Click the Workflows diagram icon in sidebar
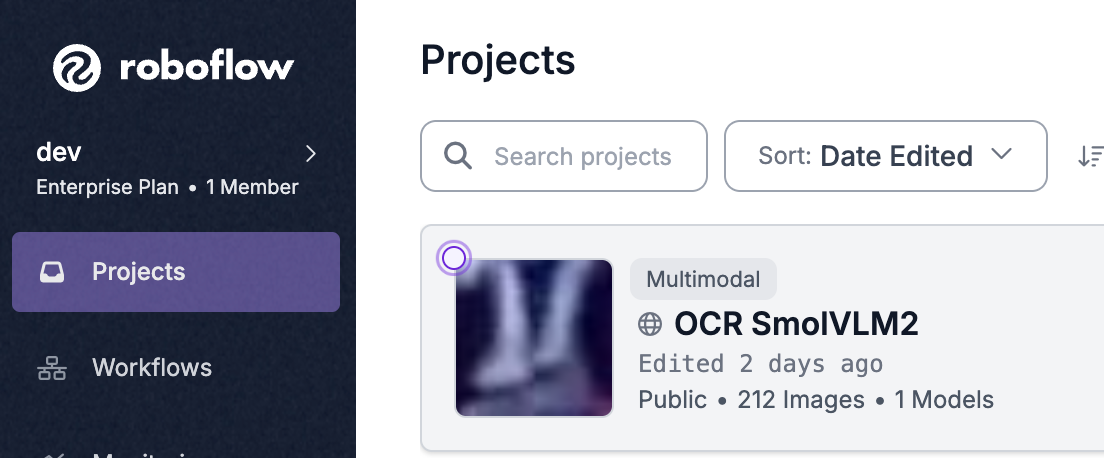The width and height of the screenshot is (1104, 458). click(x=52, y=368)
